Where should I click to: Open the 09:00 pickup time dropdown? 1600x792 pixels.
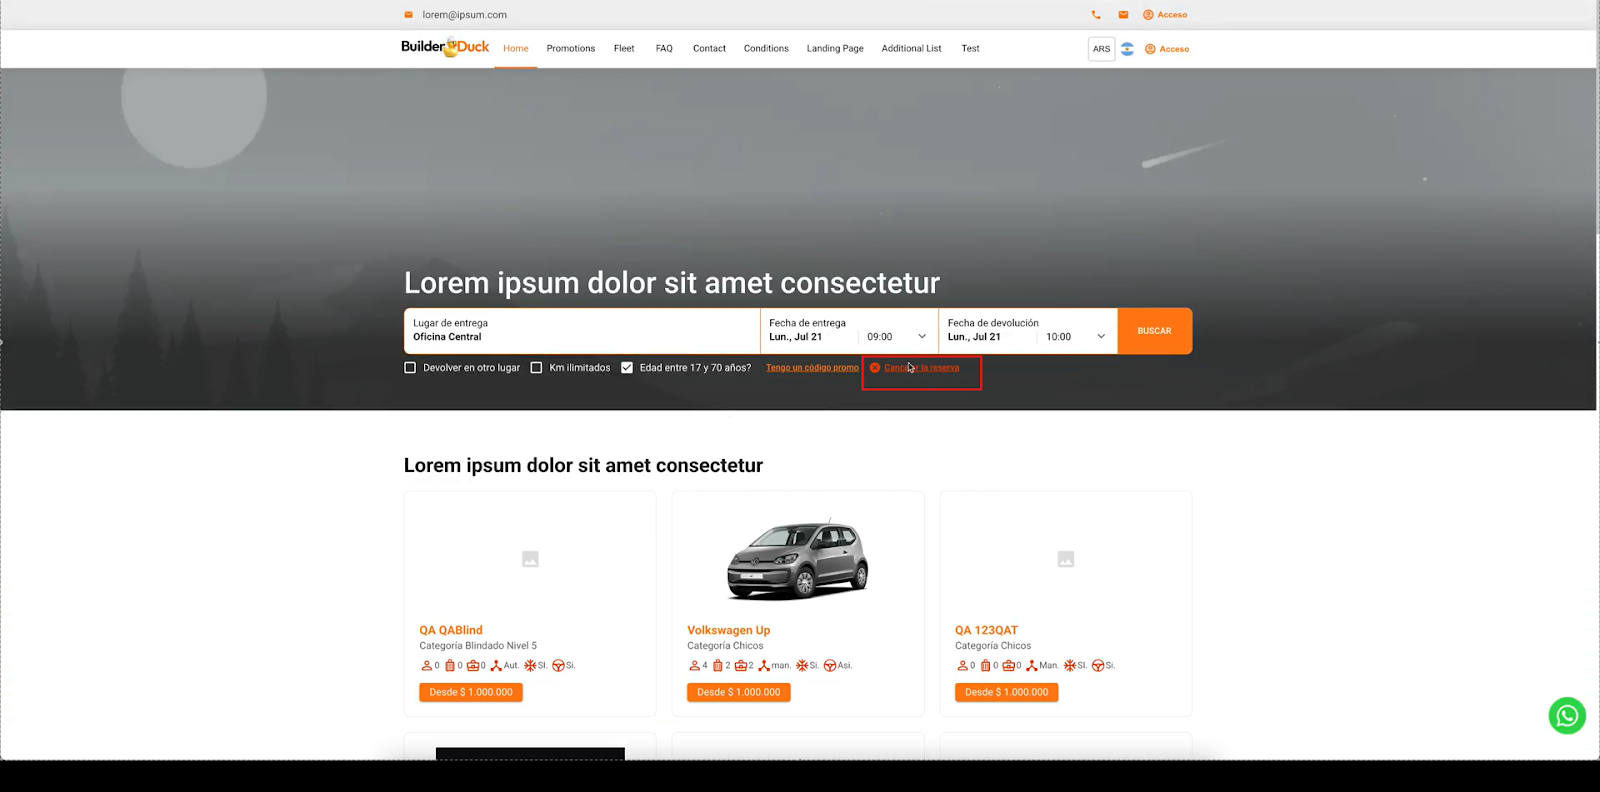tap(896, 337)
